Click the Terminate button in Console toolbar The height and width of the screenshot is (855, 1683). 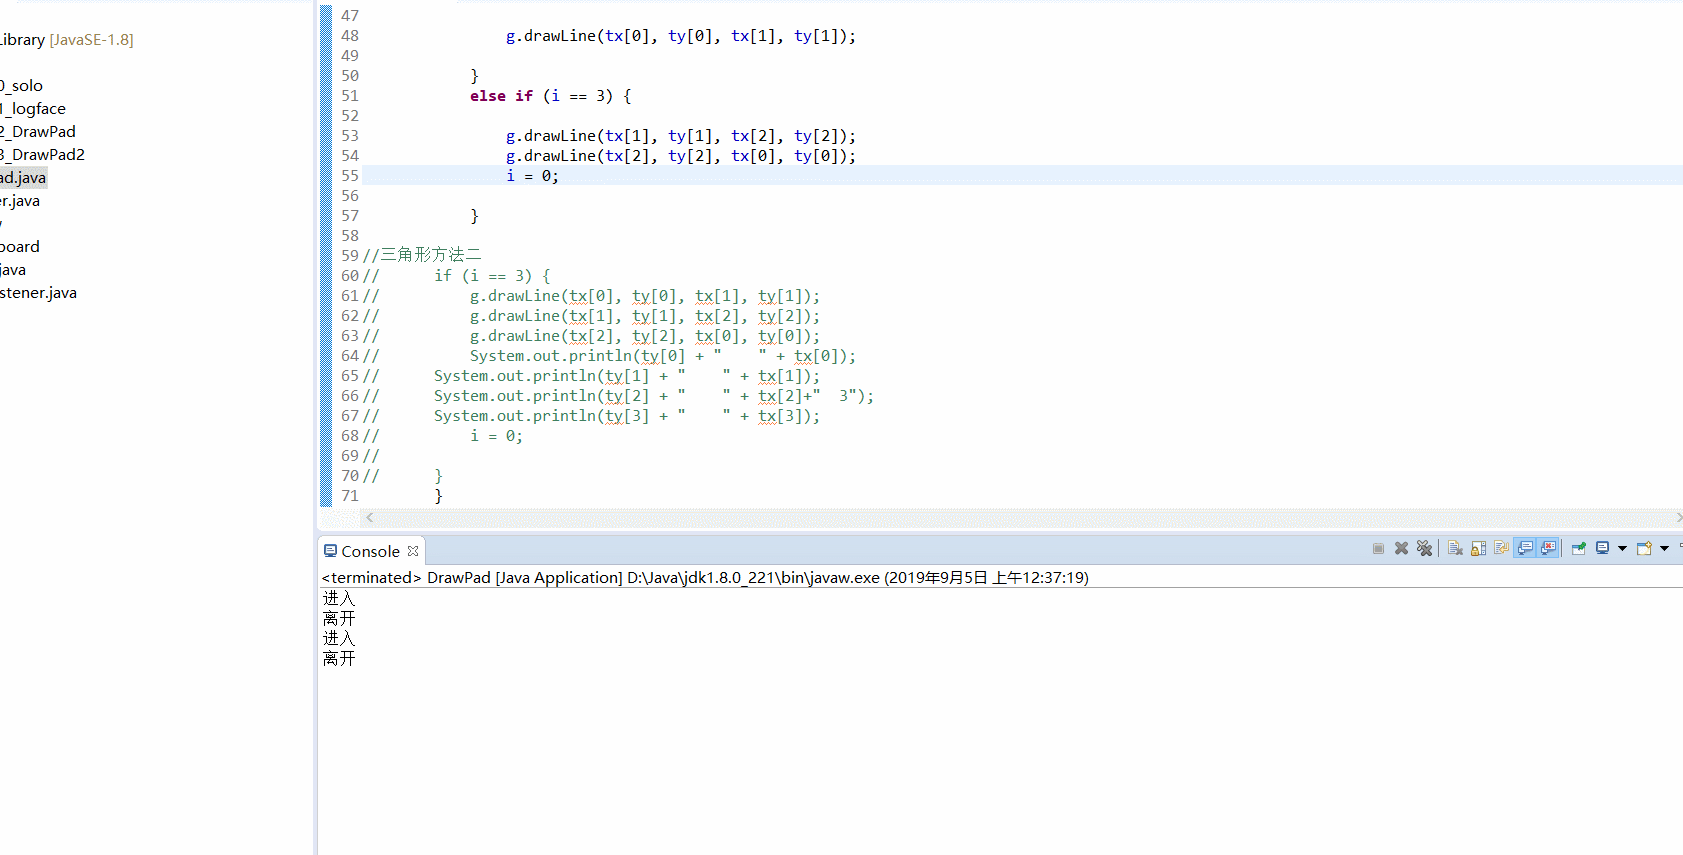click(1378, 548)
